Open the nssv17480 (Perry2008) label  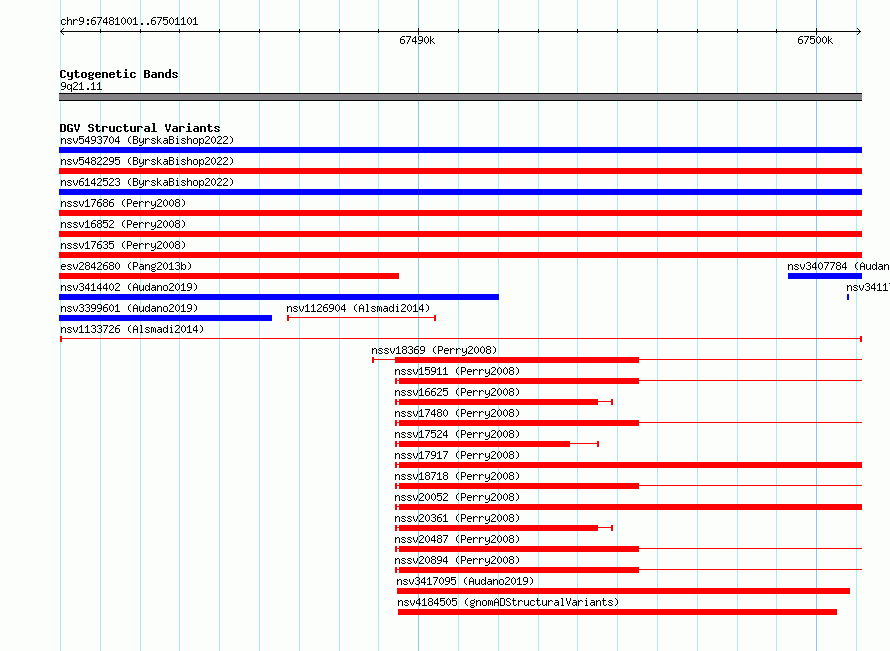[457, 413]
